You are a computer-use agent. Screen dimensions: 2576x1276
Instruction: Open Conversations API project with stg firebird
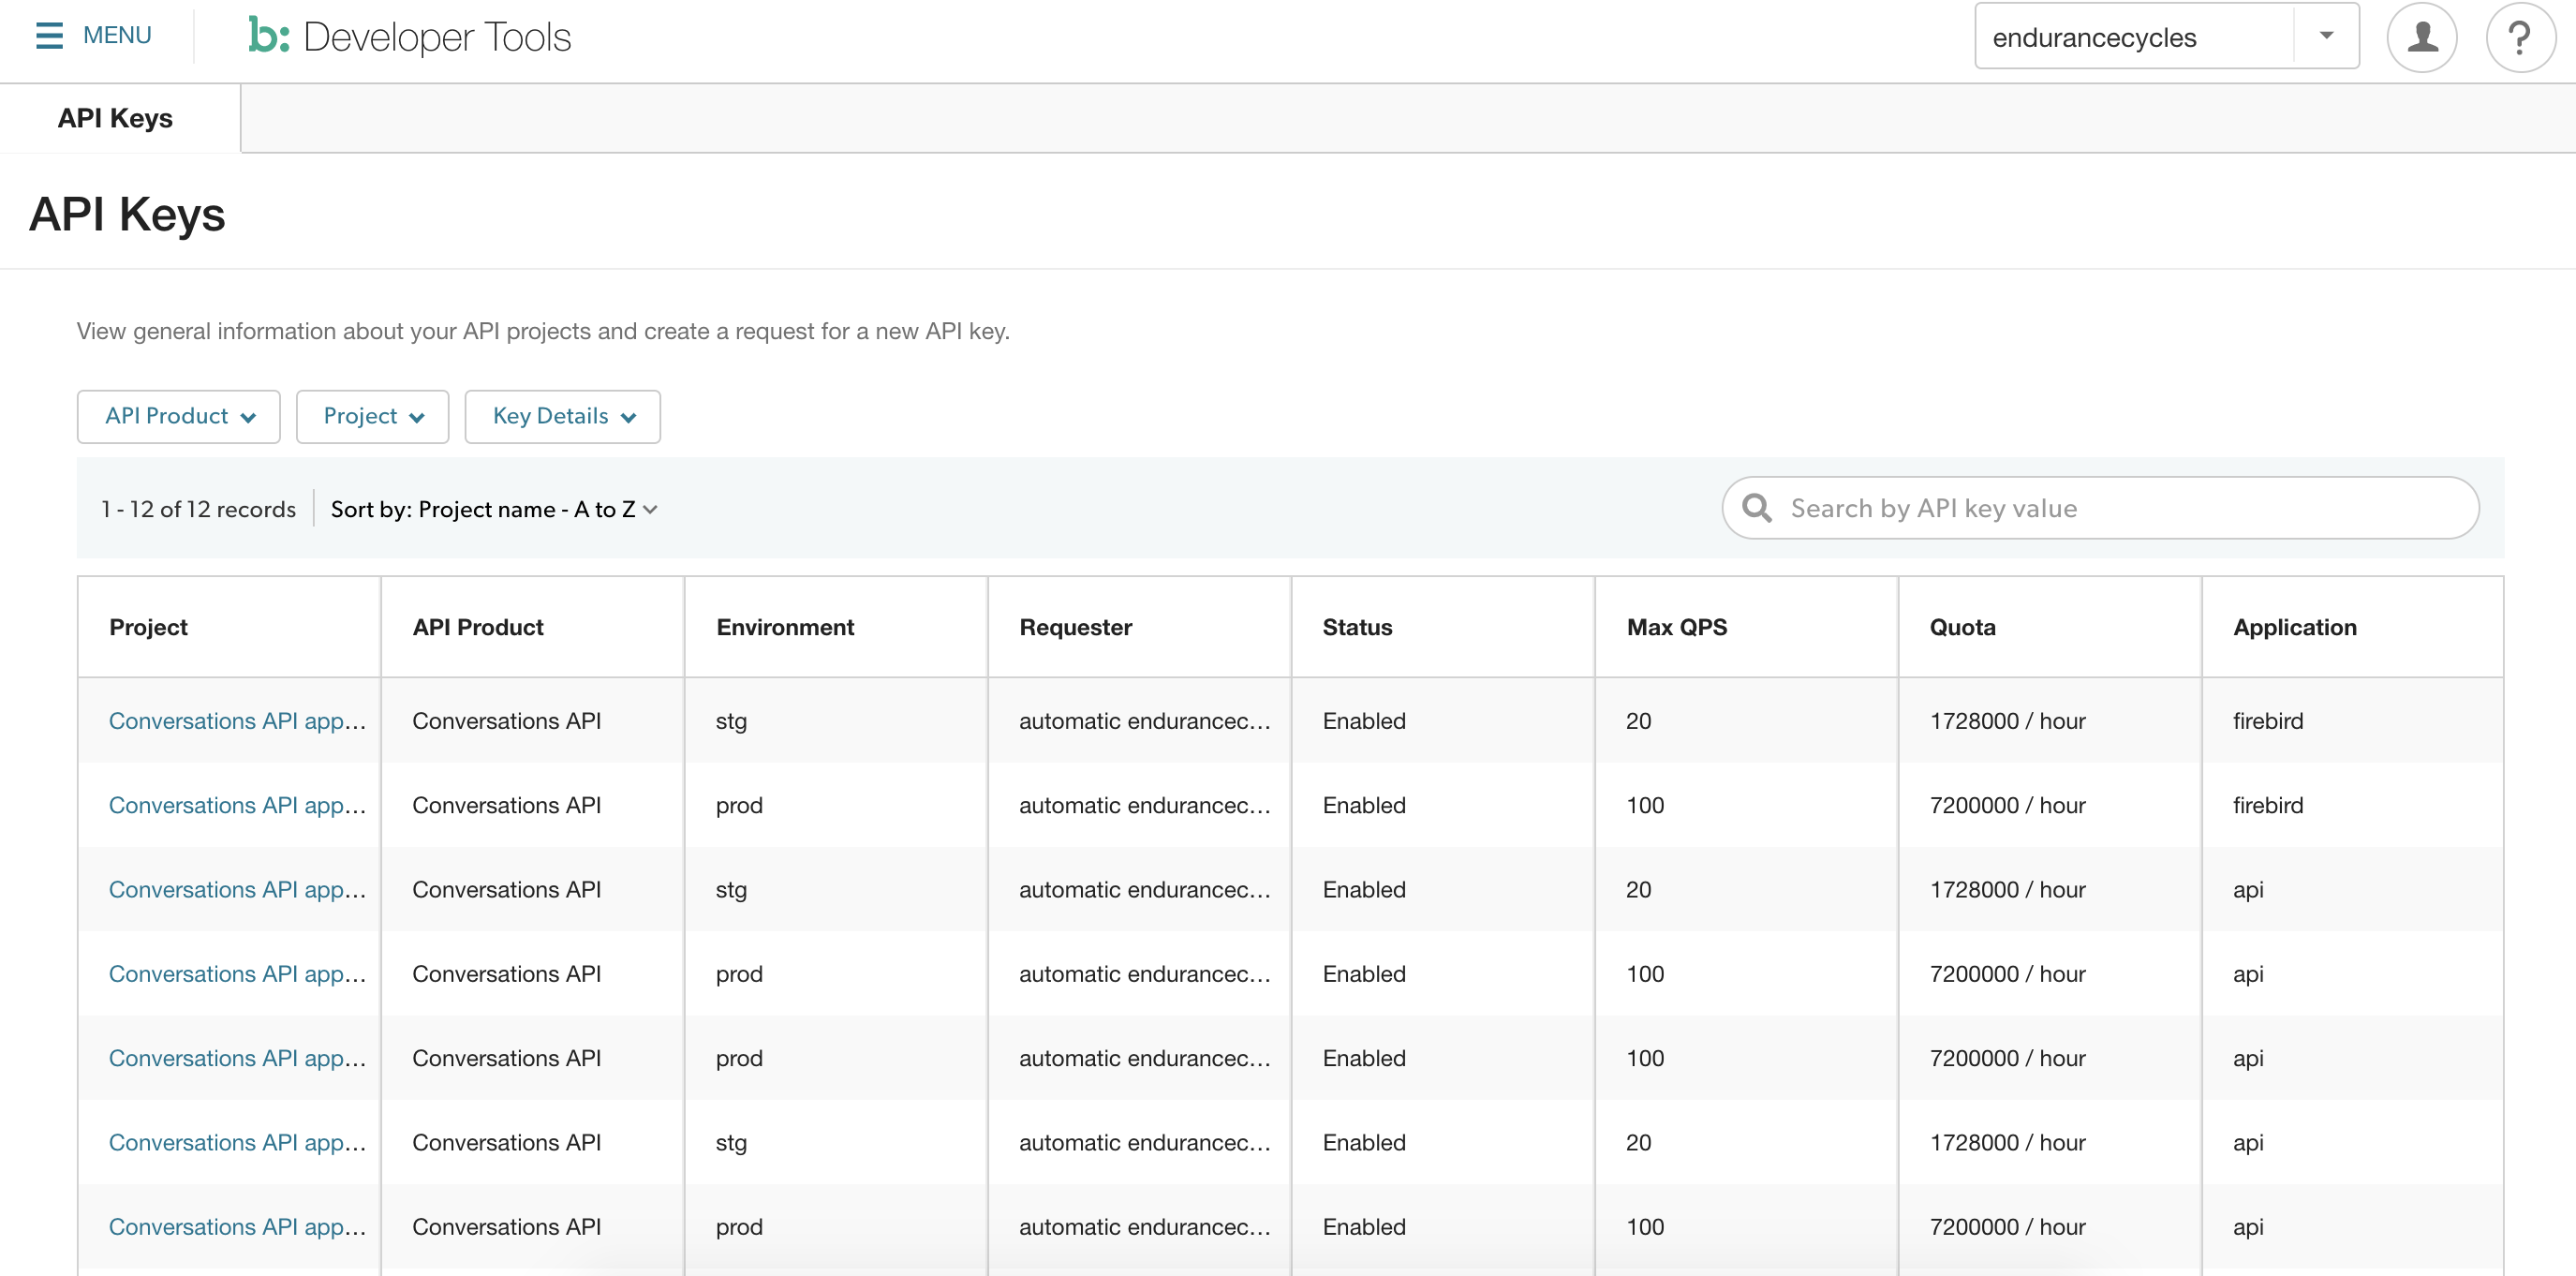(x=237, y=721)
